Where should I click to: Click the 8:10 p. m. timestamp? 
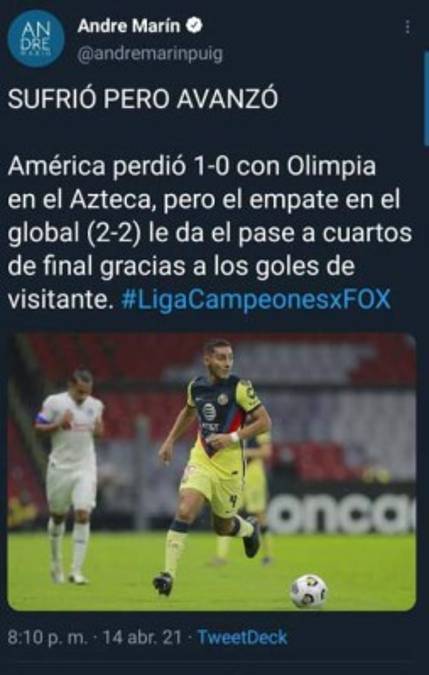tap(47, 637)
